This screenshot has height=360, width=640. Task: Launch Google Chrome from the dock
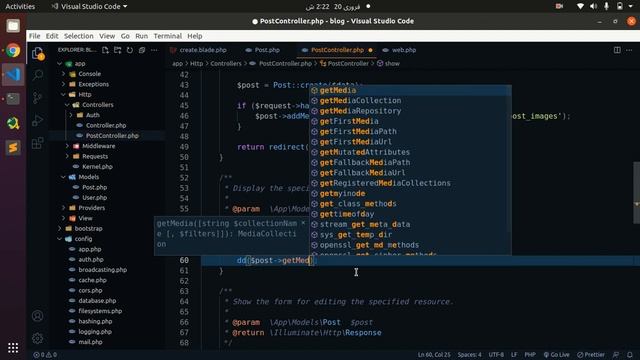coord(13,51)
